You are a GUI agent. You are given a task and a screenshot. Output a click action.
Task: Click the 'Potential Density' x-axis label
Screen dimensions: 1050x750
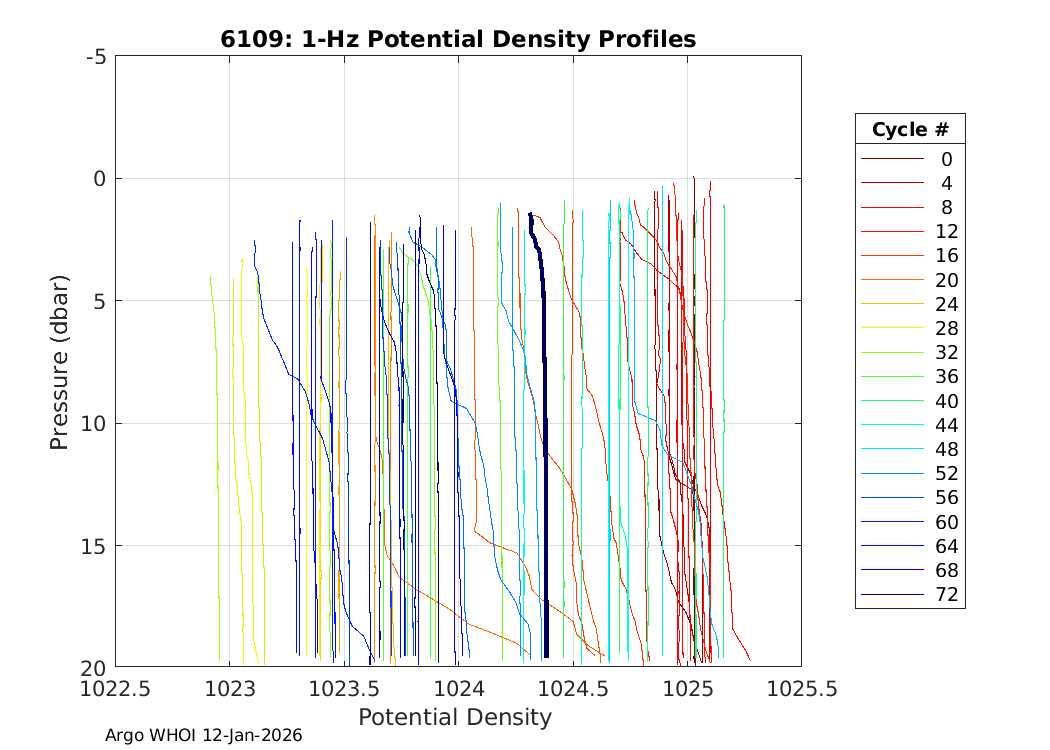coord(455,717)
